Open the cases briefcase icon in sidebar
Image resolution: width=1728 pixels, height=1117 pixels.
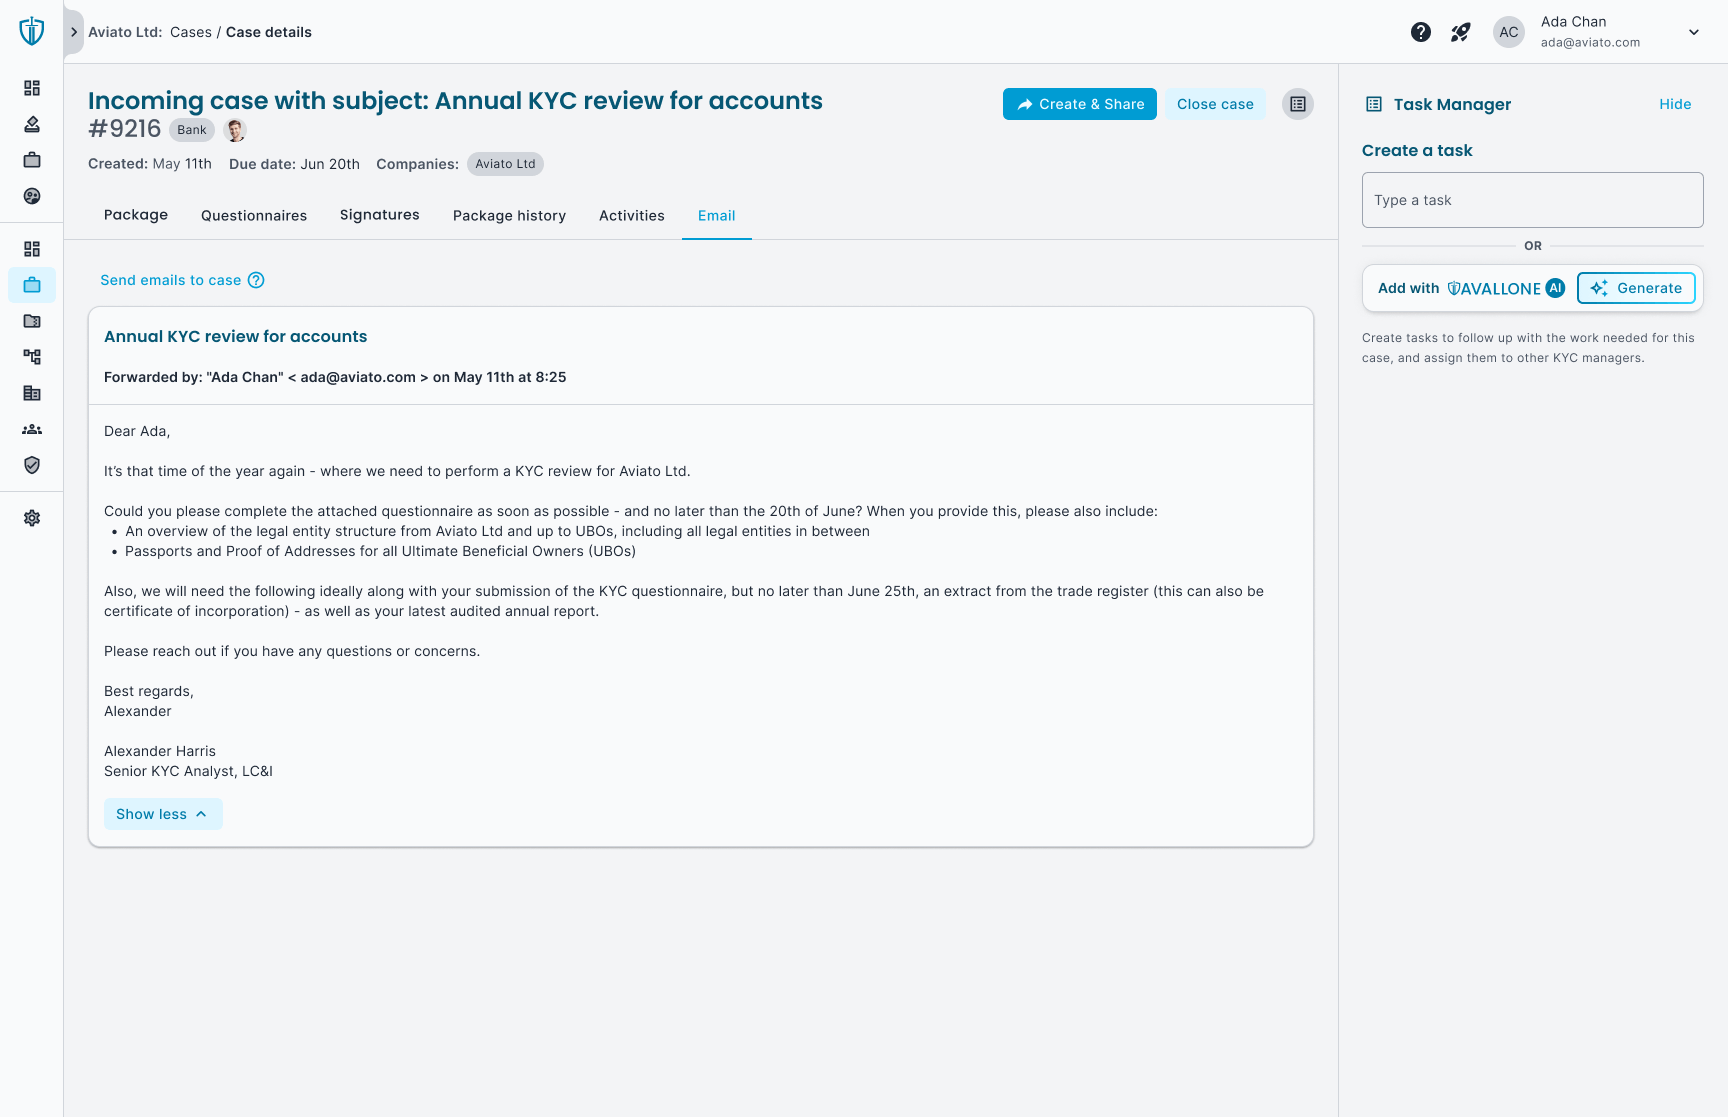[x=31, y=285]
